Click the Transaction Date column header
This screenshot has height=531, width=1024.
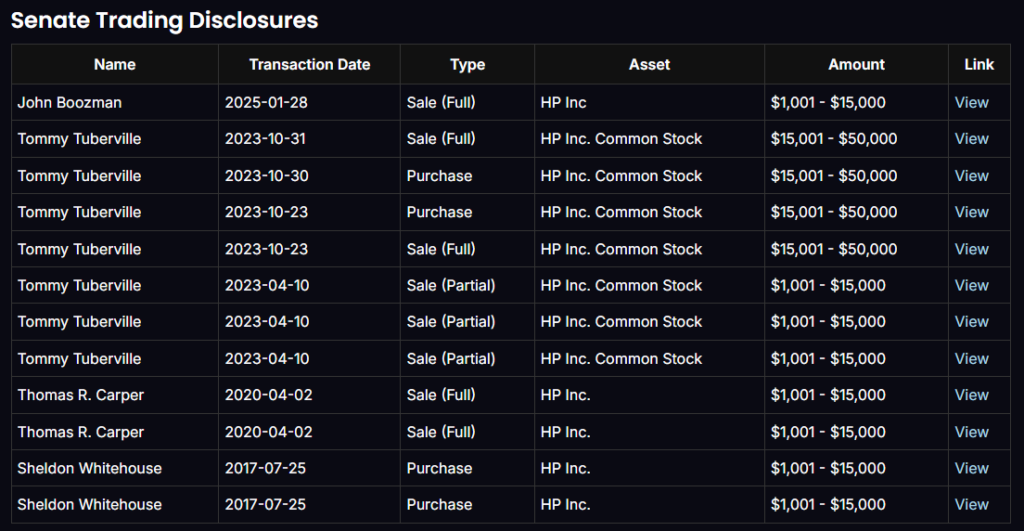pyautogui.click(x=309, y=64)
